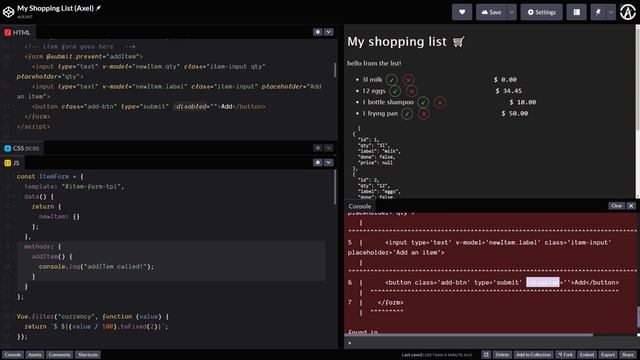Open new window icon in footer
Viewport: 640px width, 360px height.
point(486,355)
